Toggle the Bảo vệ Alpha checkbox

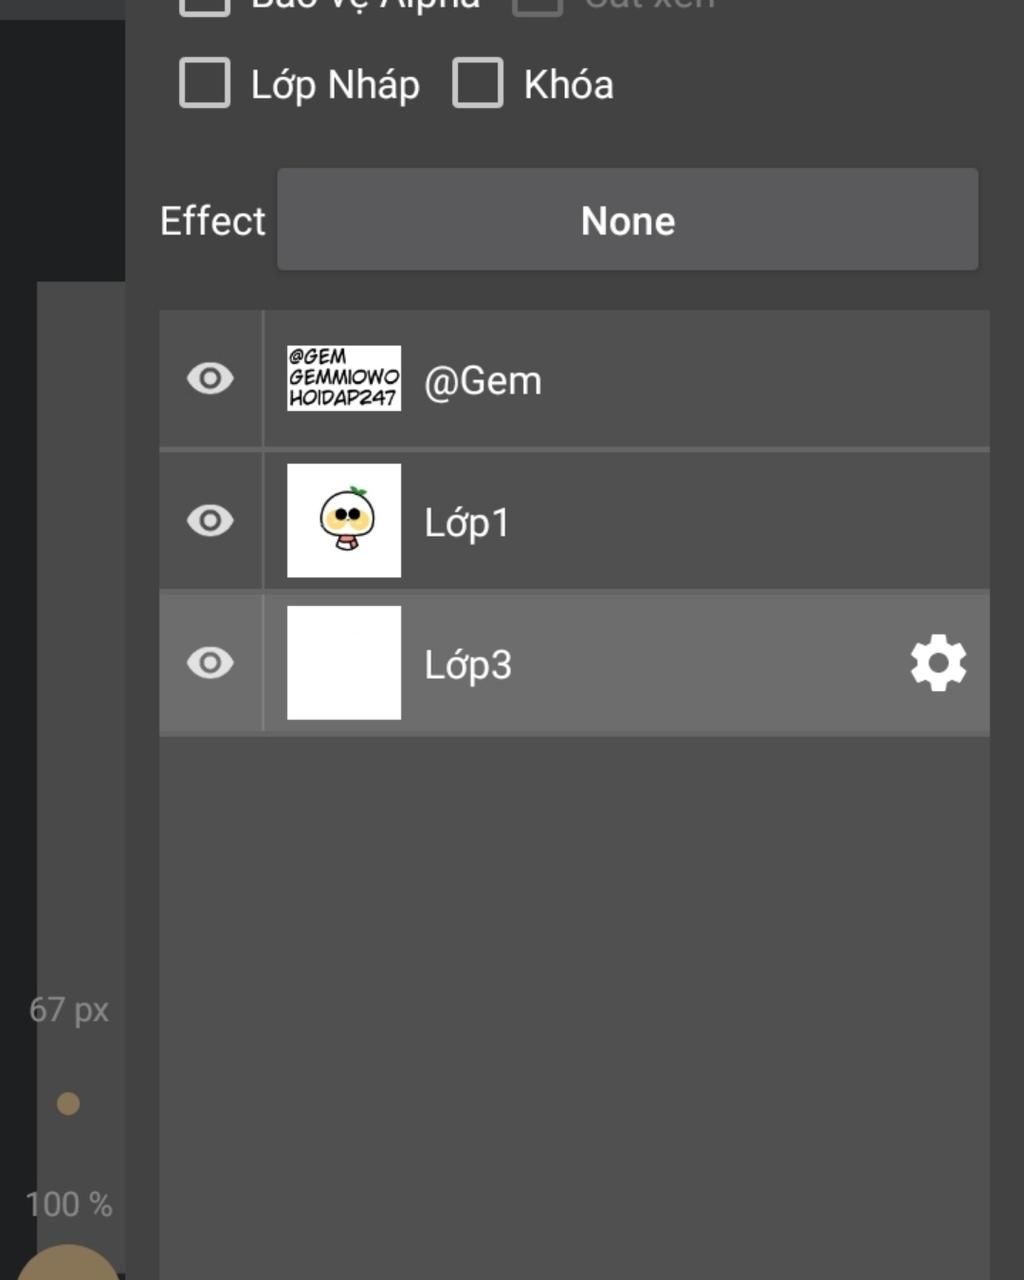pos(205,5)
